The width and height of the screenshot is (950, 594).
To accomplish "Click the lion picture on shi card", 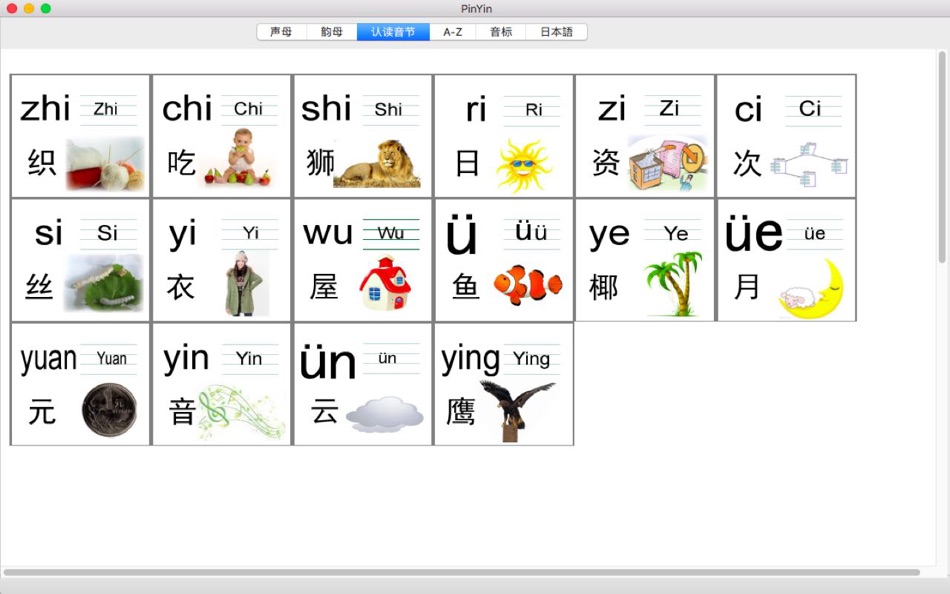I will [x=377, y=164].
